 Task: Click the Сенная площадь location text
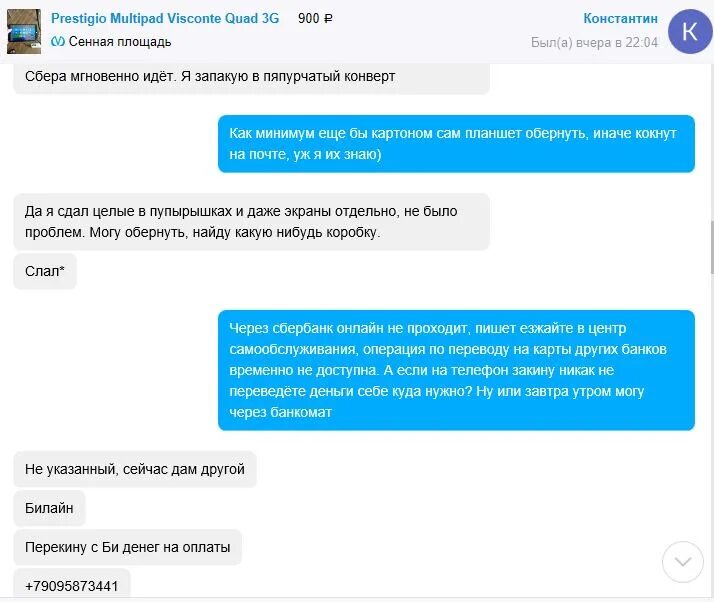[x=120, y=42]
